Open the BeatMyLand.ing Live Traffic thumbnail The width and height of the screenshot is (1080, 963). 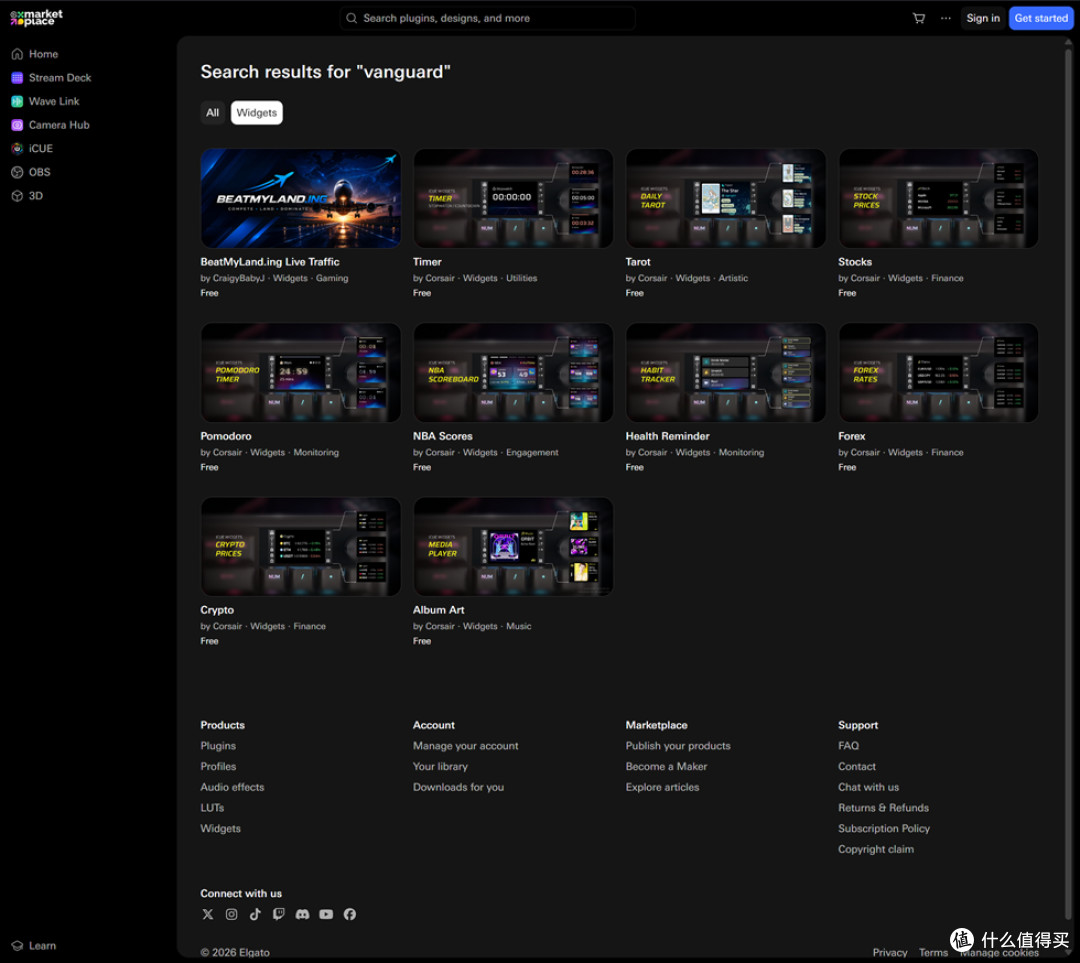tap(300, 198)
